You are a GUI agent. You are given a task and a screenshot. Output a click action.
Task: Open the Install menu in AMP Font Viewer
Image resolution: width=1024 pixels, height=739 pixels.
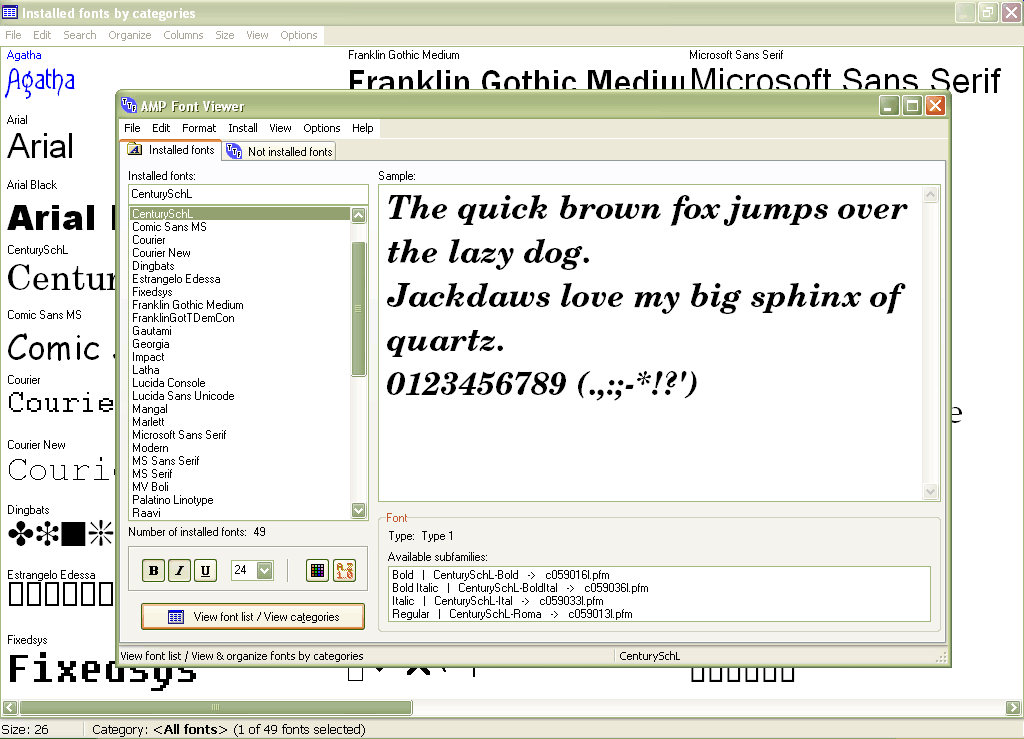coord(243,128)
